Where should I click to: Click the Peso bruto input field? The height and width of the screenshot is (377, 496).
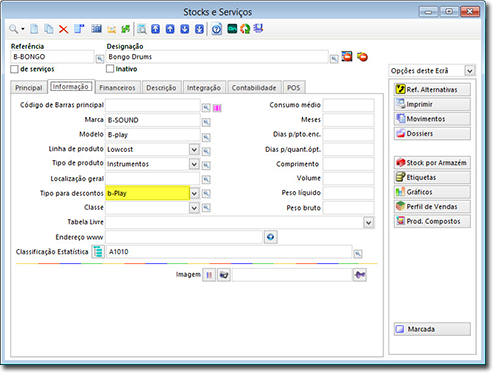click(348, 208)
